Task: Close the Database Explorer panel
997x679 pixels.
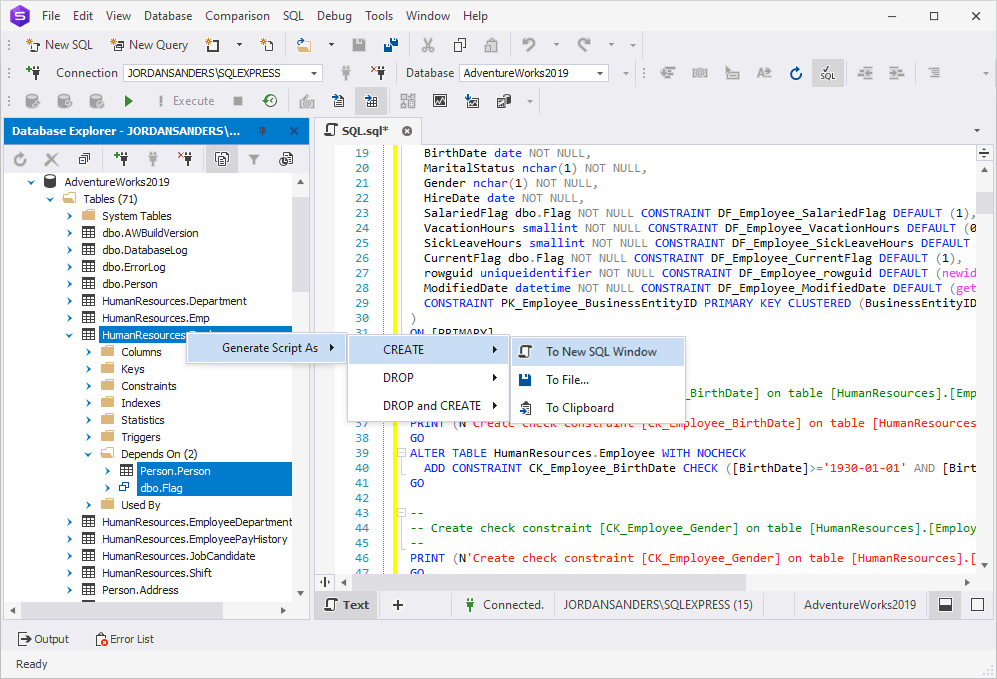Action: click(x=294, y=131)
